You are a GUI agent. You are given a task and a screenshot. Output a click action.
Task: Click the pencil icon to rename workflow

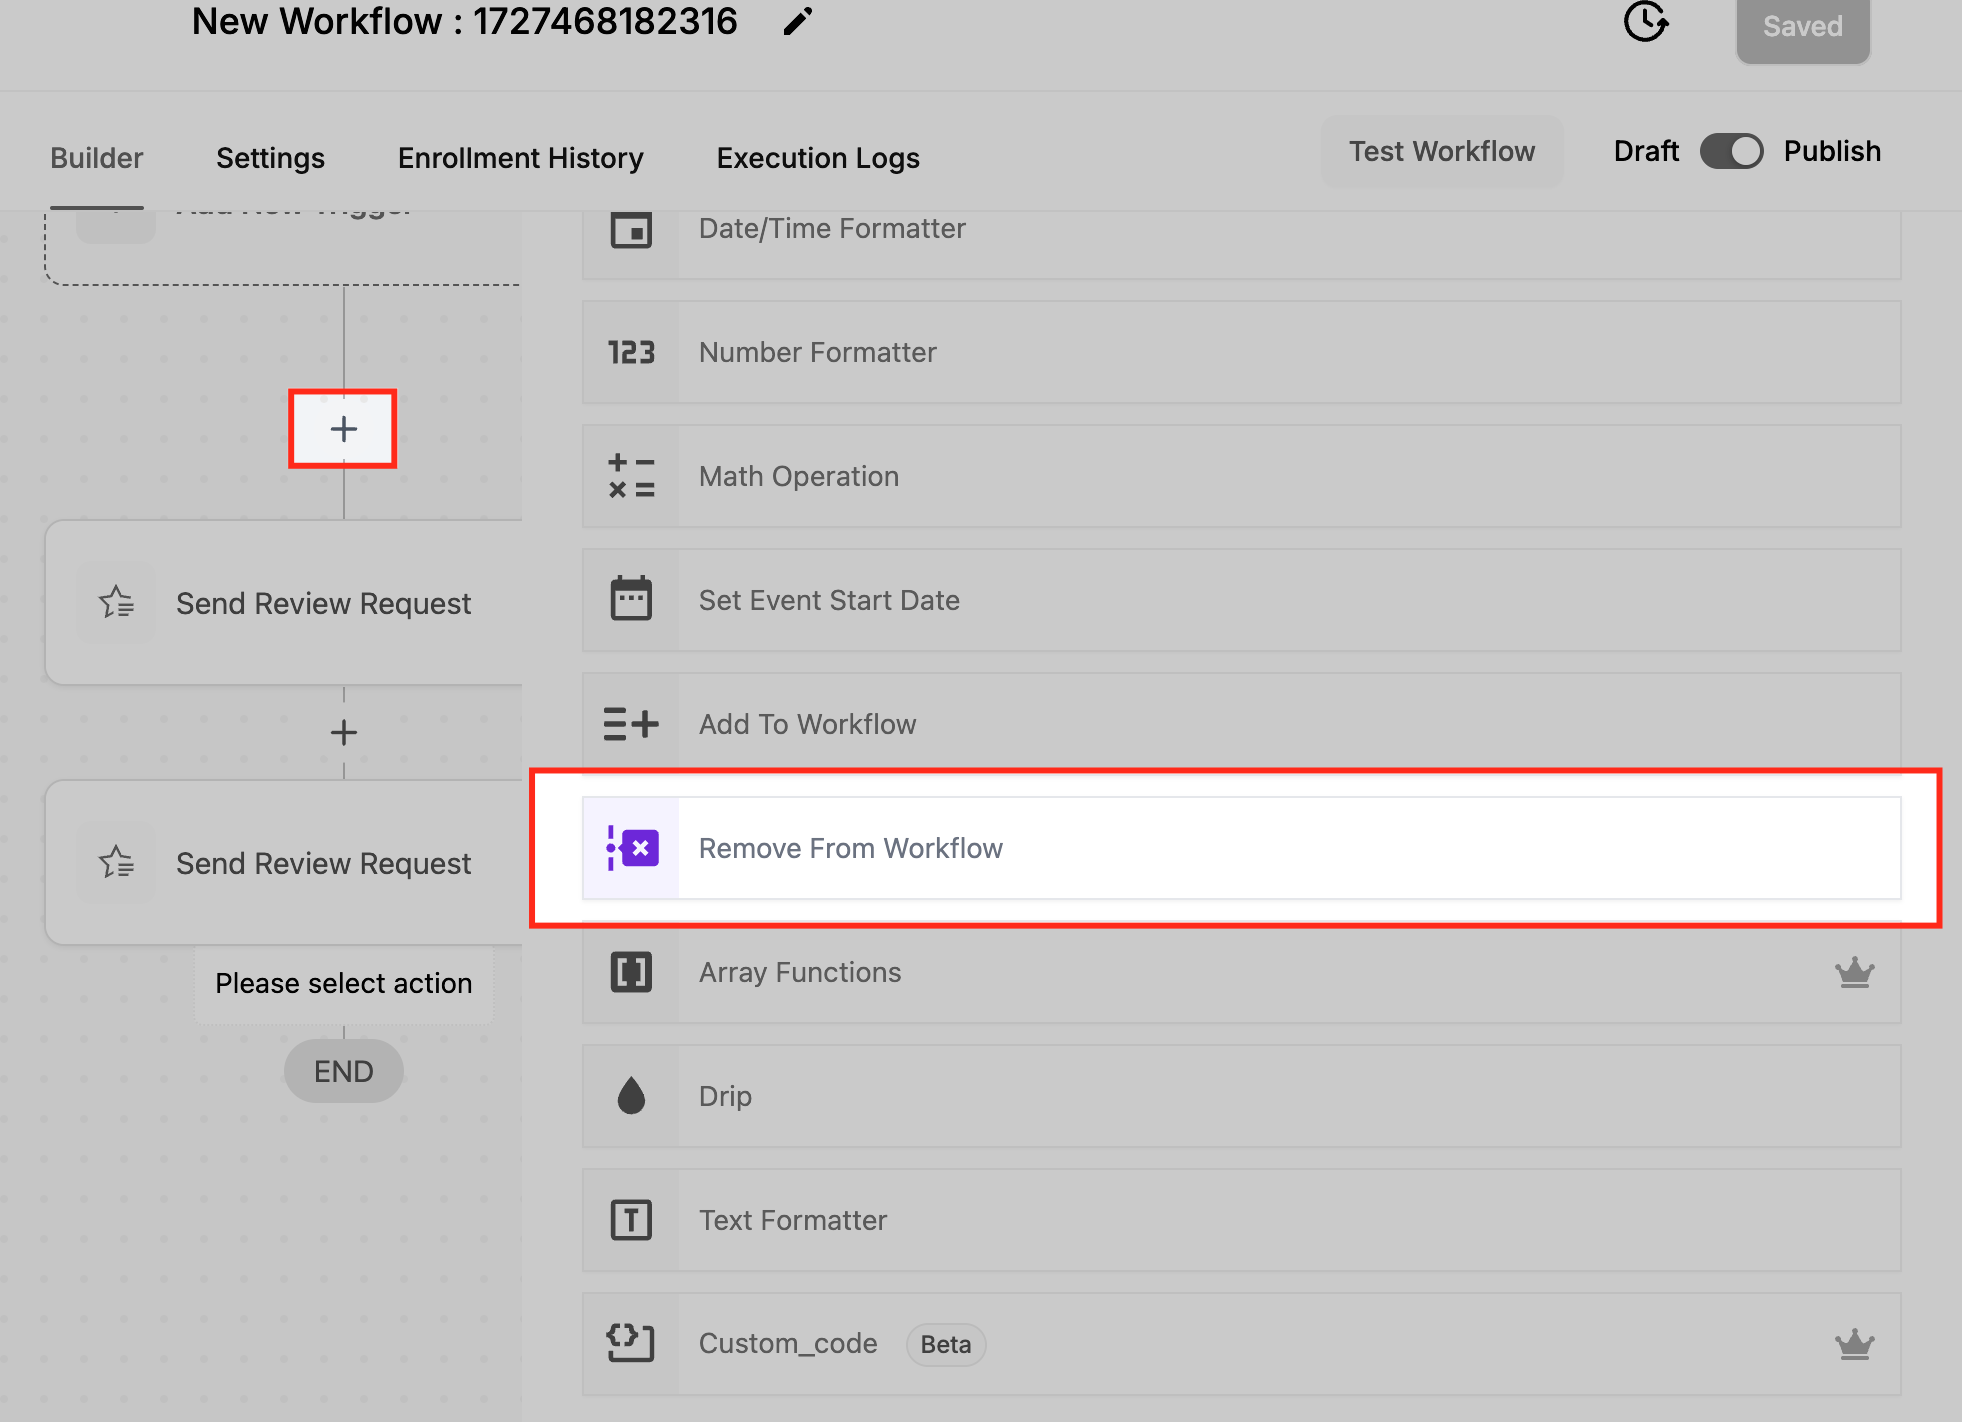click(797, 22)
